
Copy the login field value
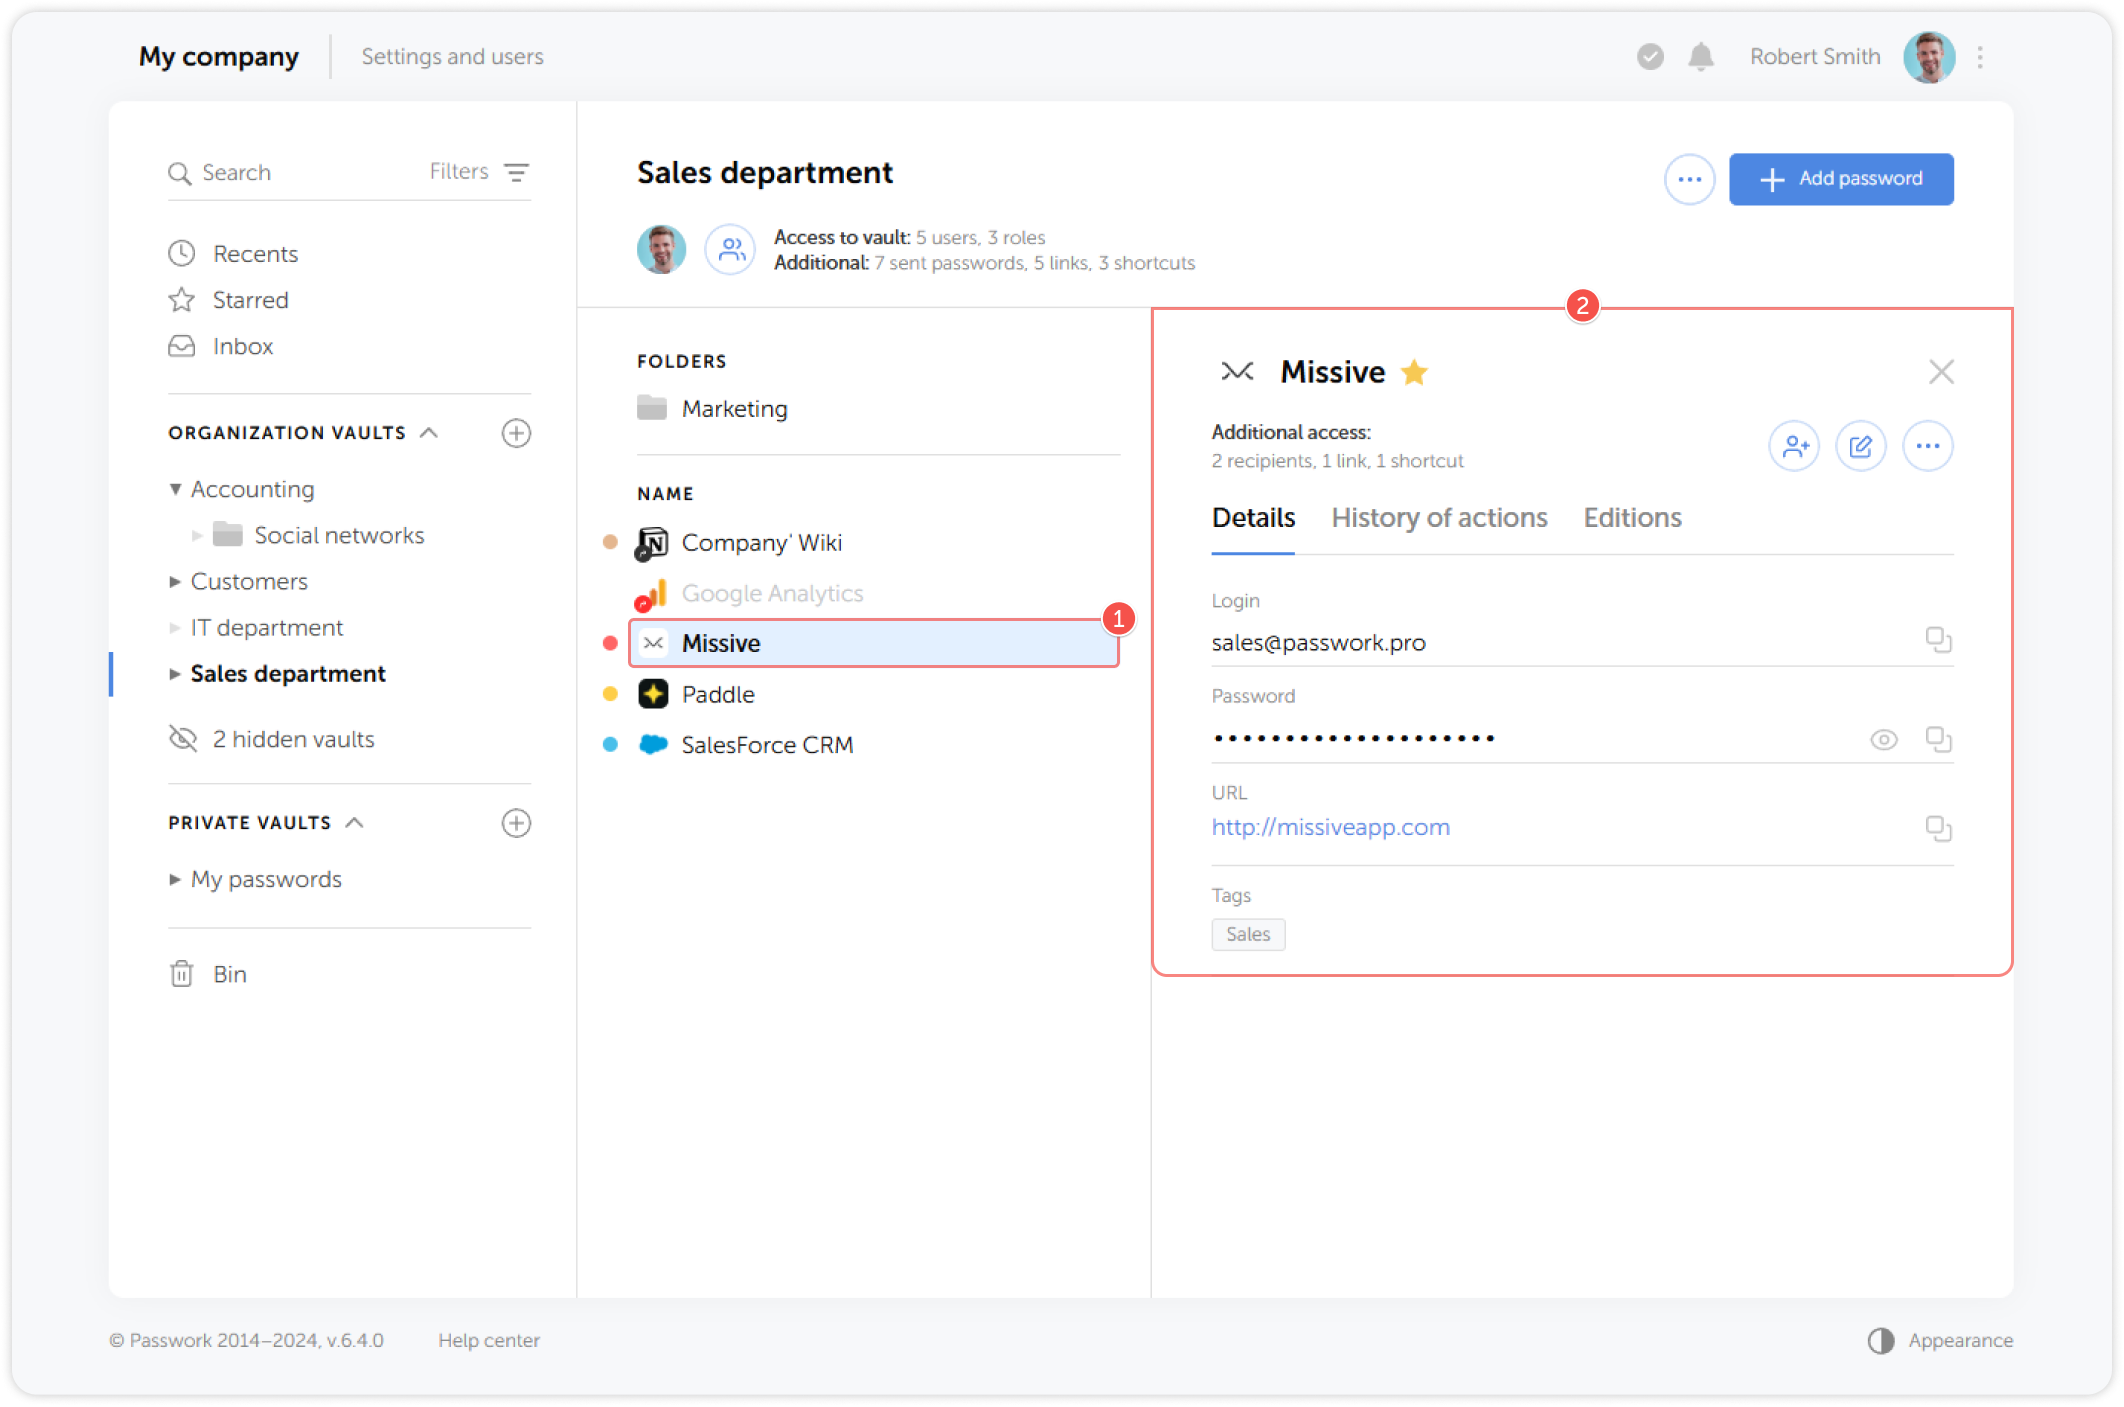pos(1938,640)
